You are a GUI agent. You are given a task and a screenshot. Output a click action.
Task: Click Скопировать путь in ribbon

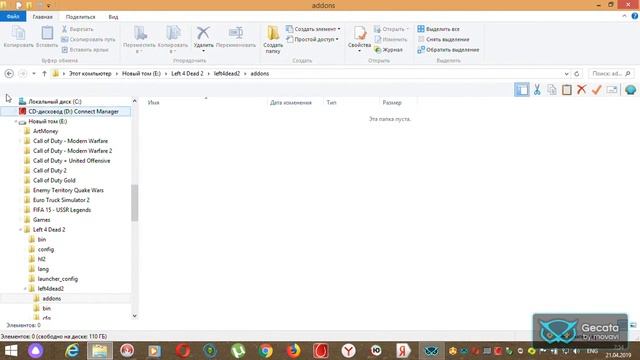point(88,40)
